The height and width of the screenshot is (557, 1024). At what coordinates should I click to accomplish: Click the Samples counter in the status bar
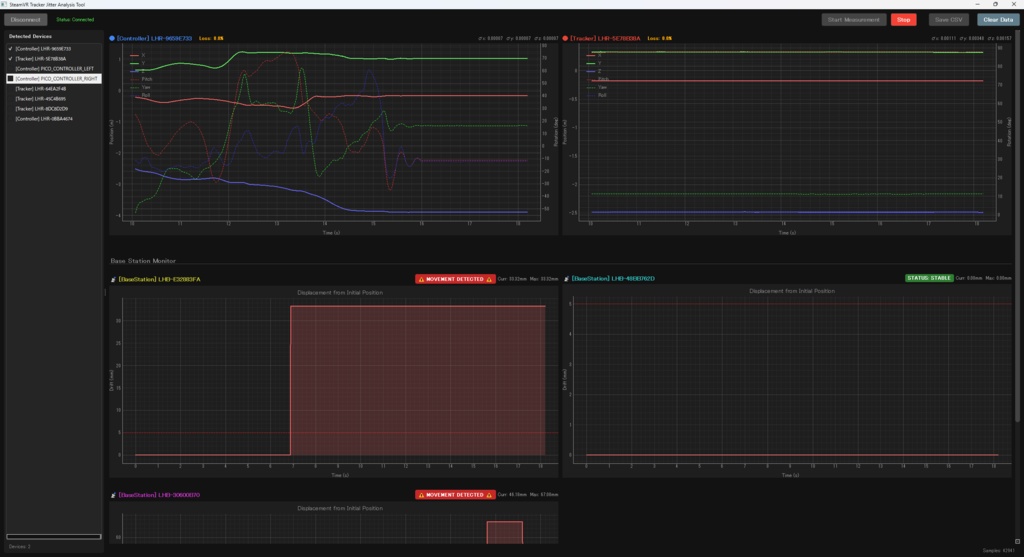[999, 550]
